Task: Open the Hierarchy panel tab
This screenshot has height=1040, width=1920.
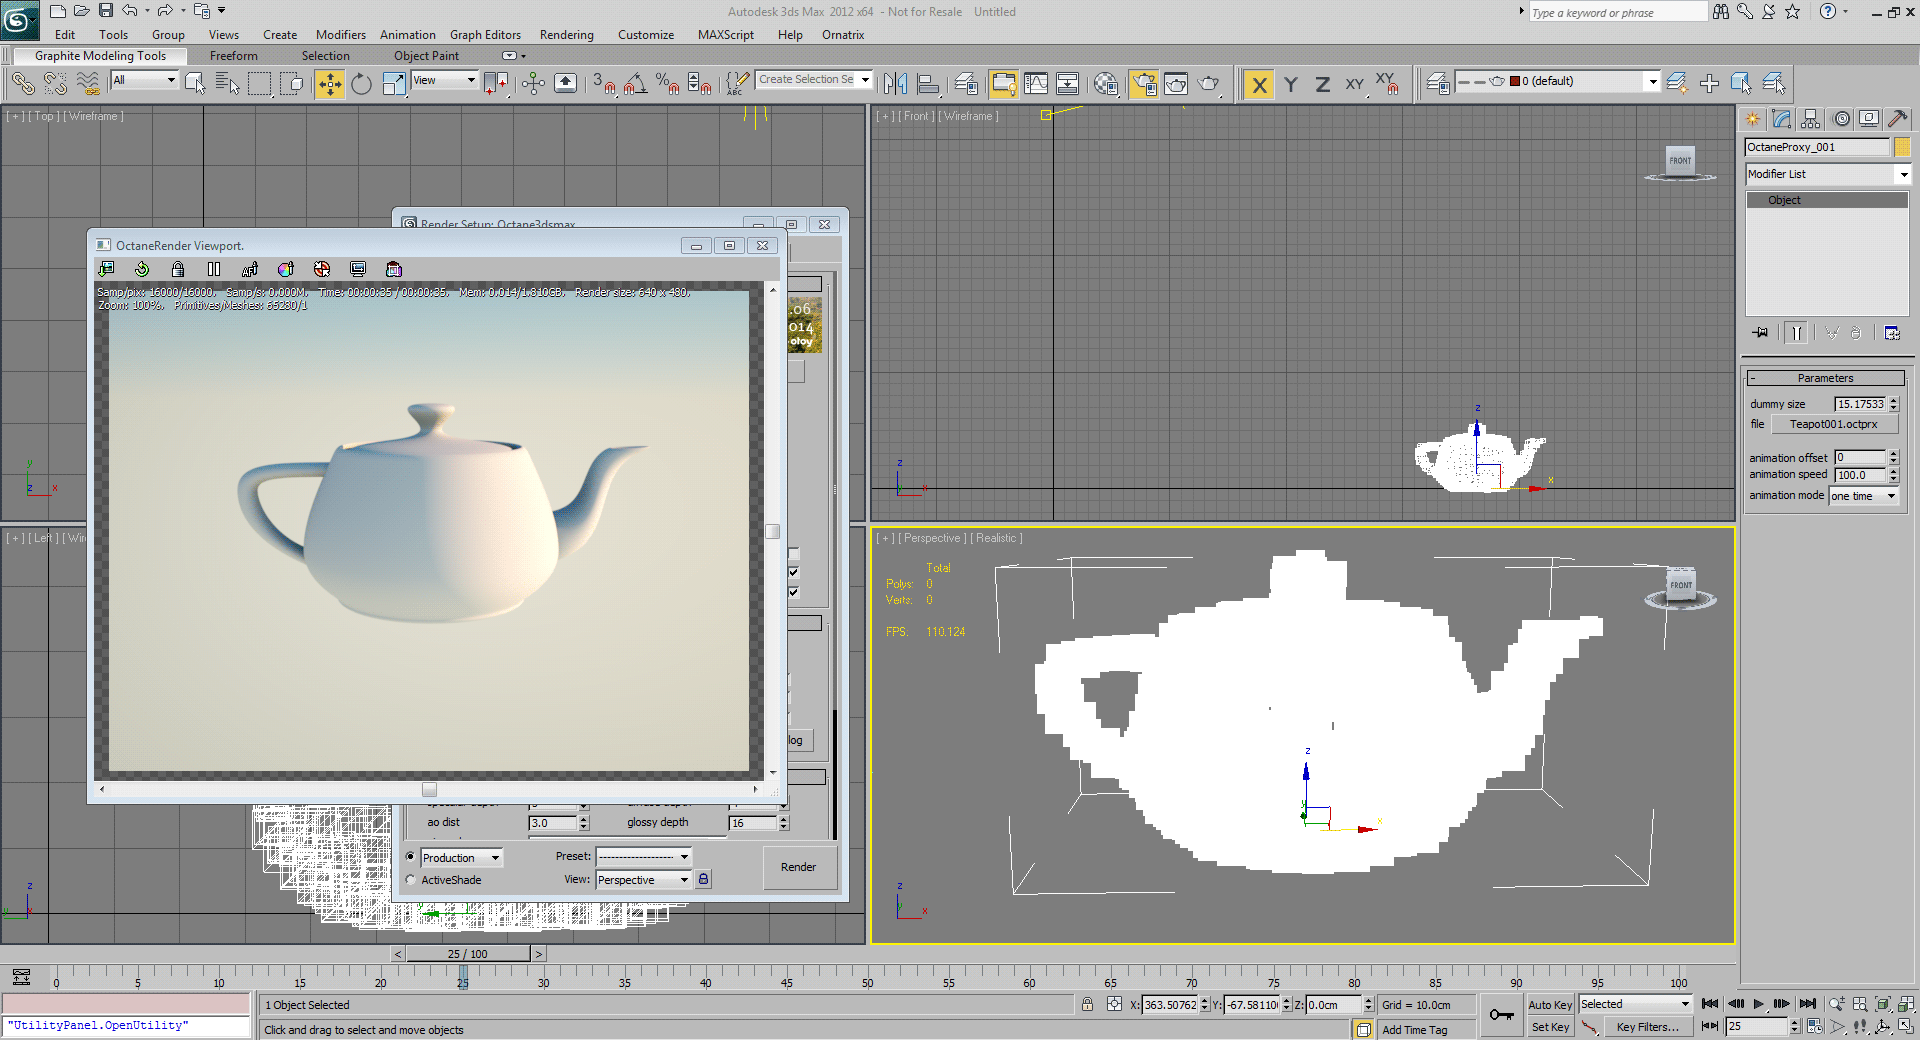Action: point(1811,119)
